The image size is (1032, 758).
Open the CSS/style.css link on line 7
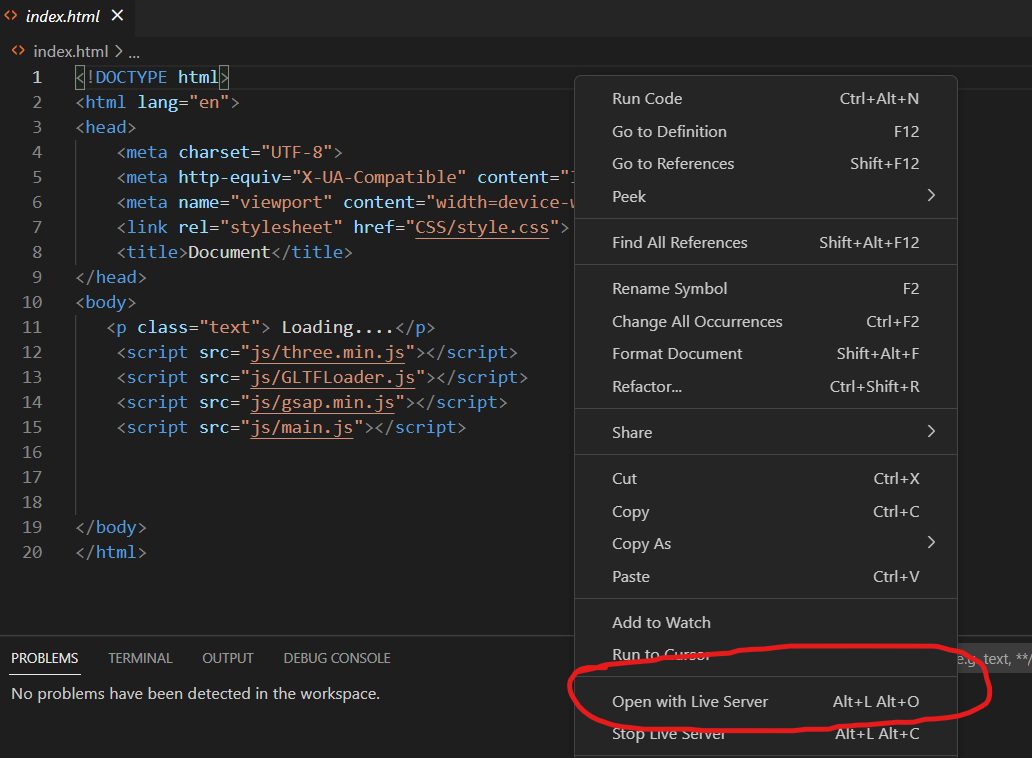[482, 227]
